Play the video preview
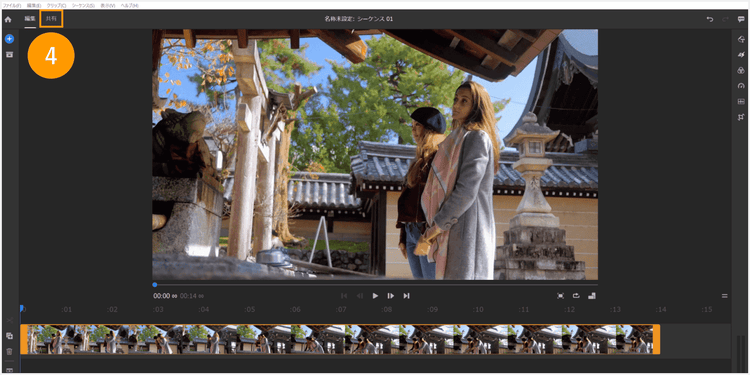The width and height of the screenshot is (750, 375). point(375,296)
